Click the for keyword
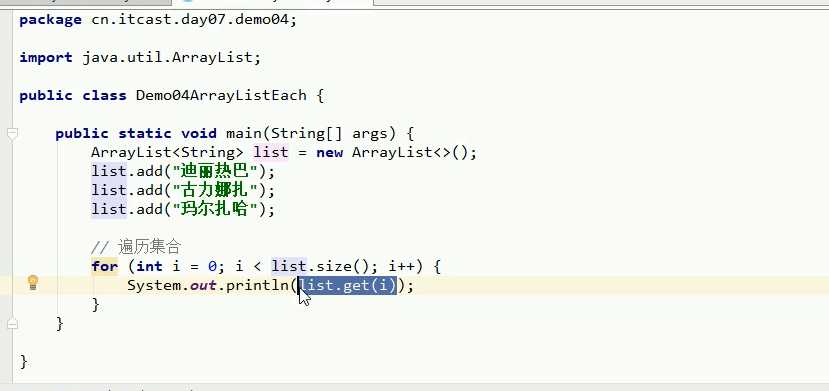 tap(105, 266)
